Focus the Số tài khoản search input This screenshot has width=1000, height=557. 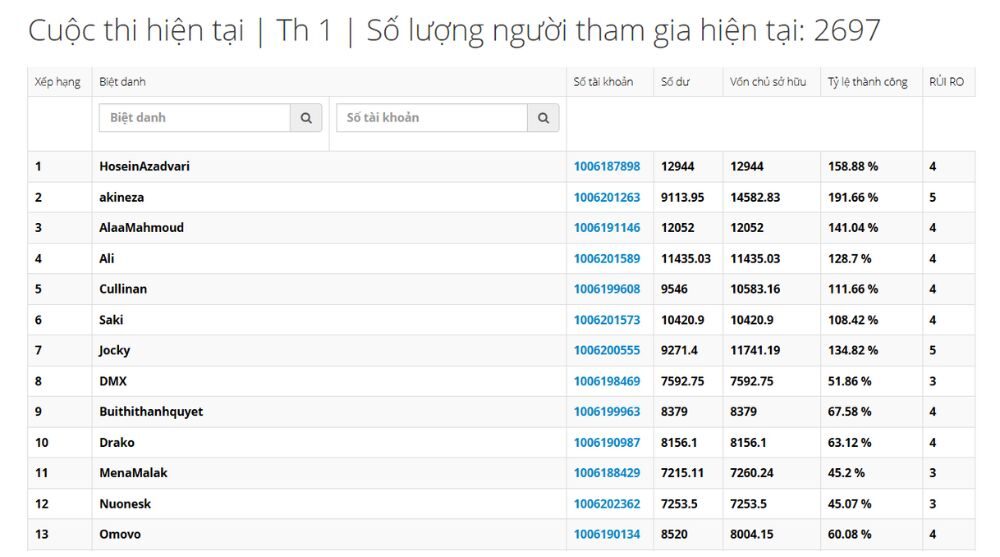coord(432,118)
